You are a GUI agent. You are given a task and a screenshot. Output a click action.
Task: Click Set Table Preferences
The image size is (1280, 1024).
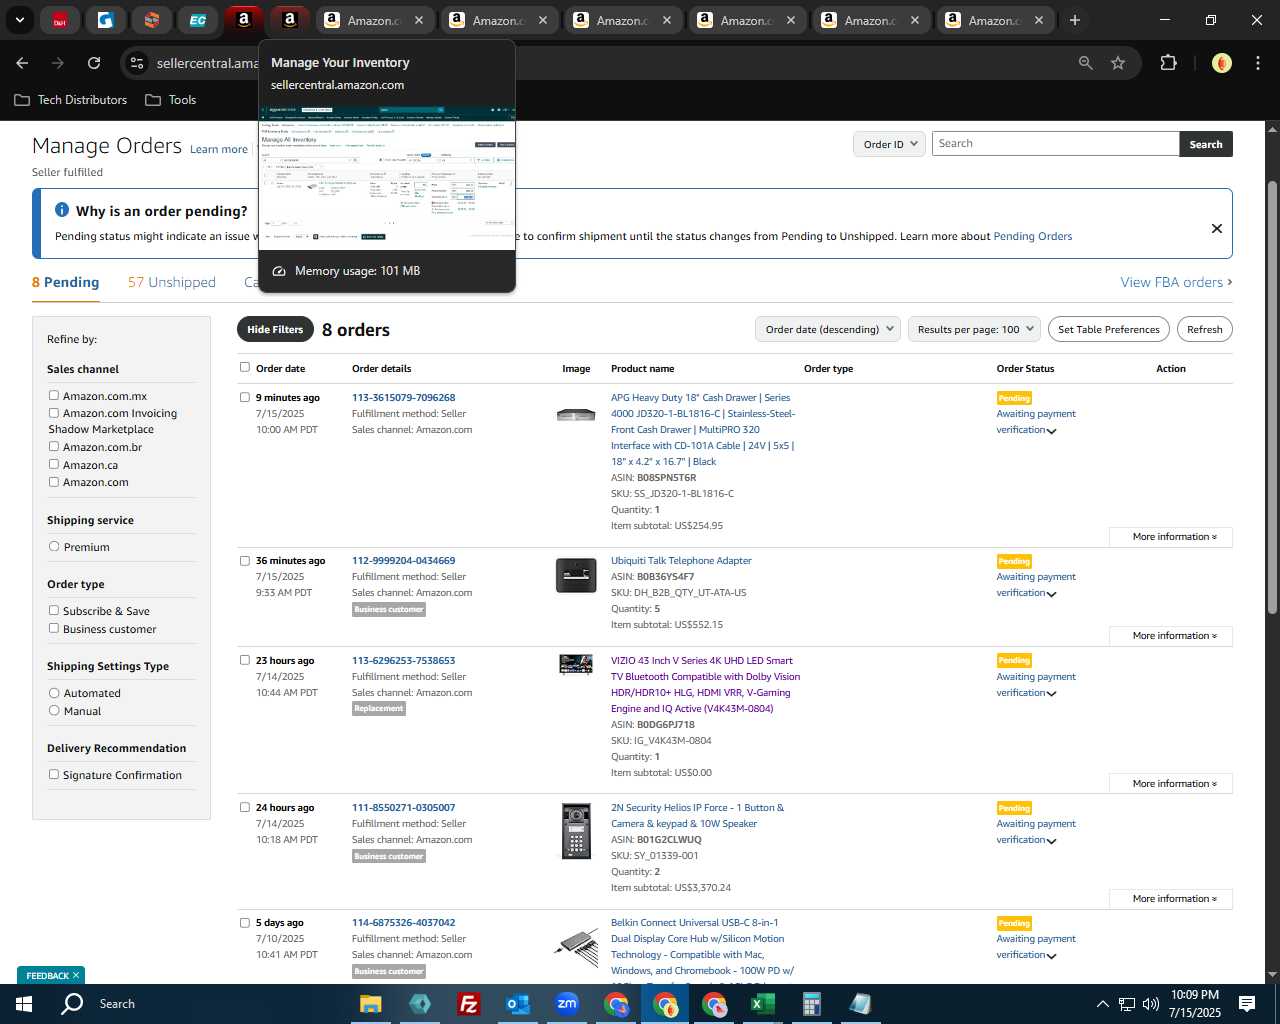tap(1109, 330)
